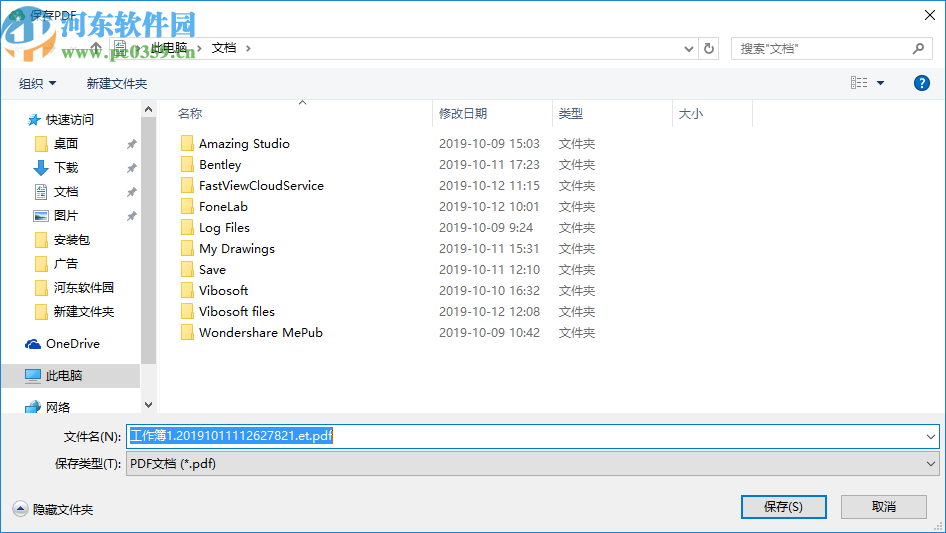Open 文档 in quick access
This screenshot has width=946, height=533.
pos(66,192)
